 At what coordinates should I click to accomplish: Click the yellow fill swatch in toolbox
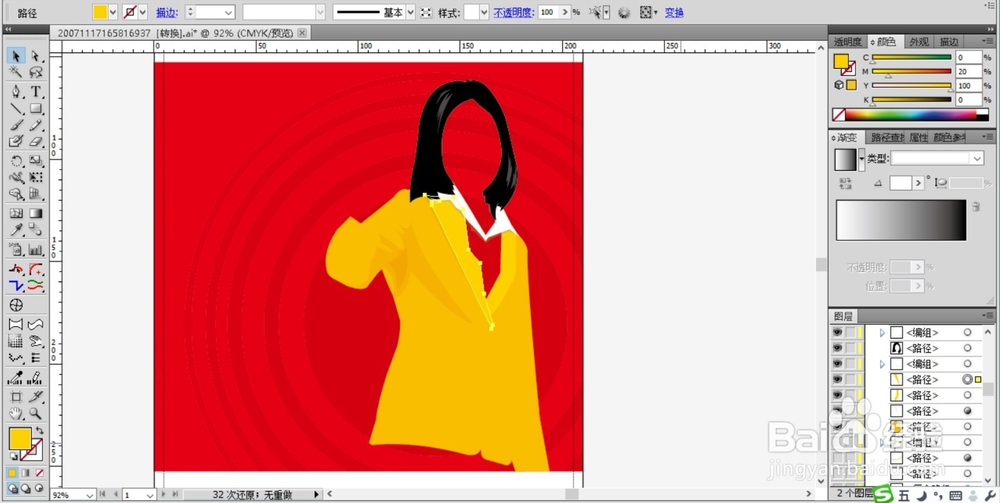pos(20,439)
